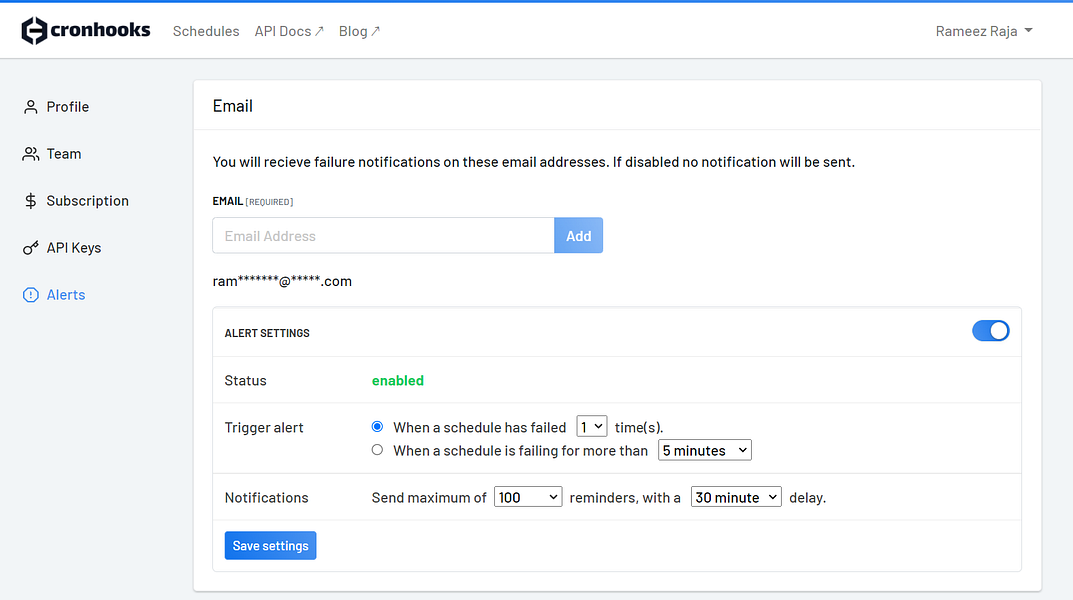Click the Blog external link arrow
Viewport: 1073px width, 600px height.
pyautogui.click(x=375, y=31)
